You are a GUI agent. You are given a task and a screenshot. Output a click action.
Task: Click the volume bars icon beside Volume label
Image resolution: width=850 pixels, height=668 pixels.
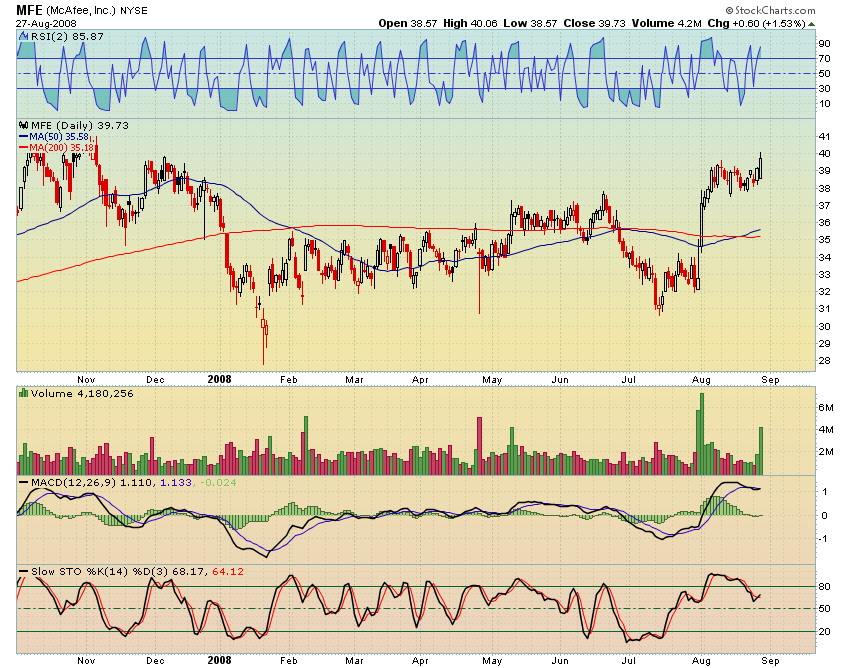23,393
